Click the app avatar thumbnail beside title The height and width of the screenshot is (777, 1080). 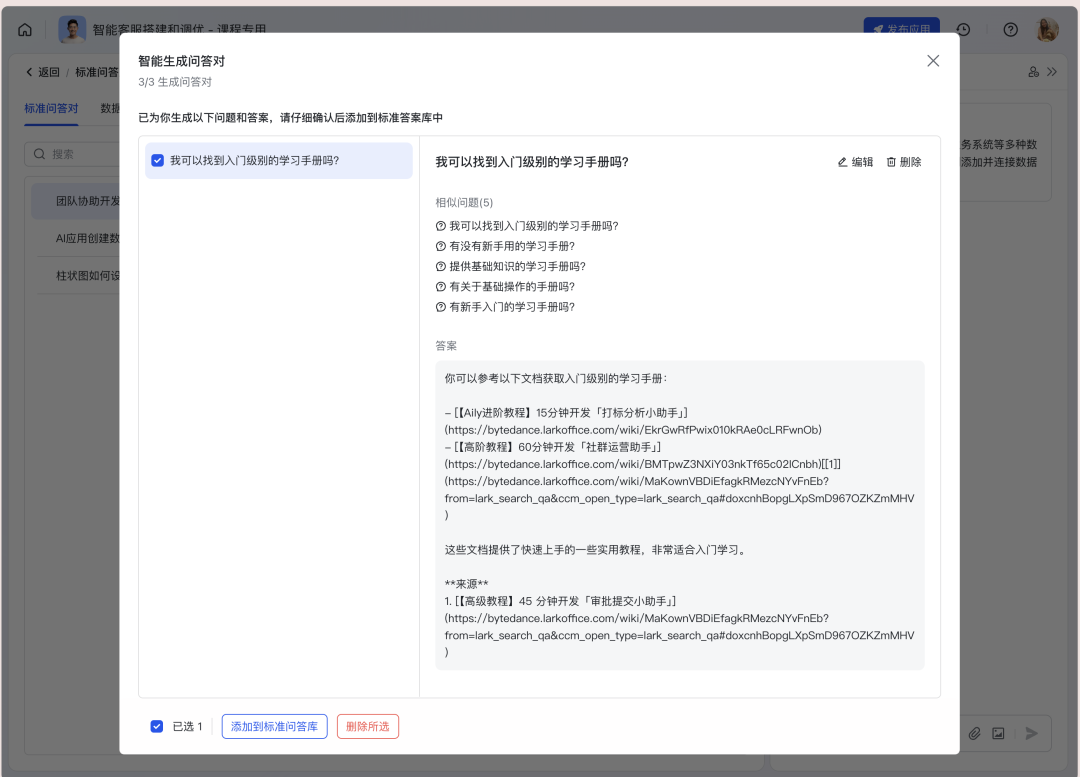click(x=72, y=30)
